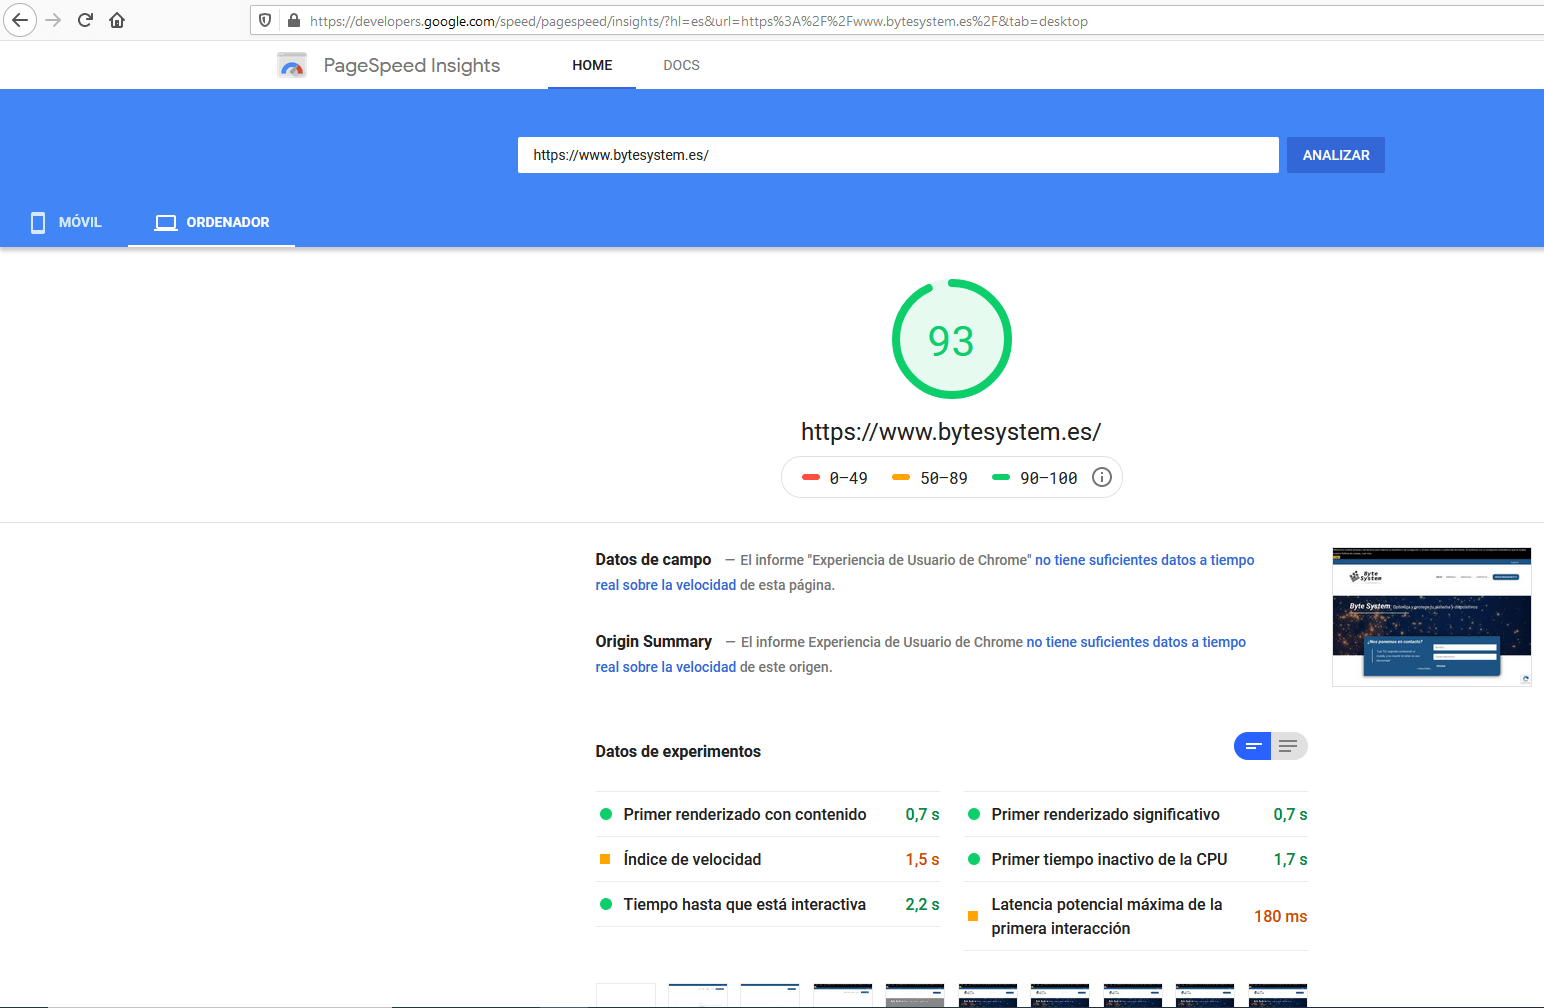
Task: Click the URL input field with bytesystem.es
Action: (898, 155)
